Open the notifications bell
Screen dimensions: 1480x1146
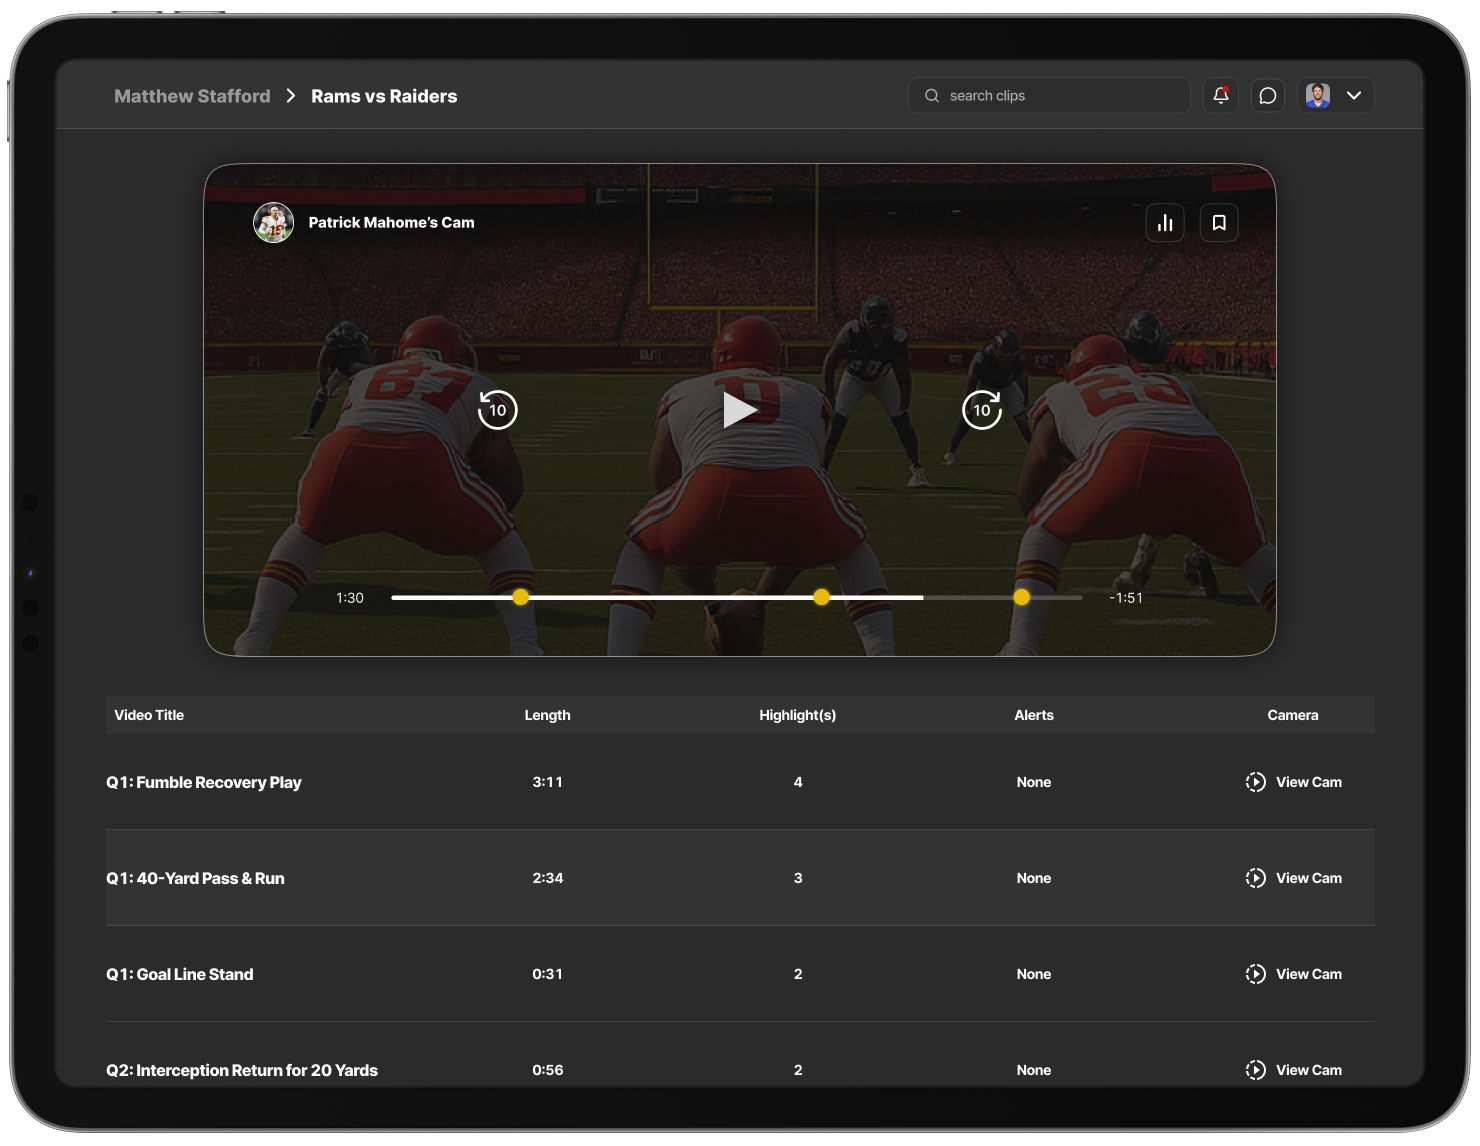[1220, 96]
